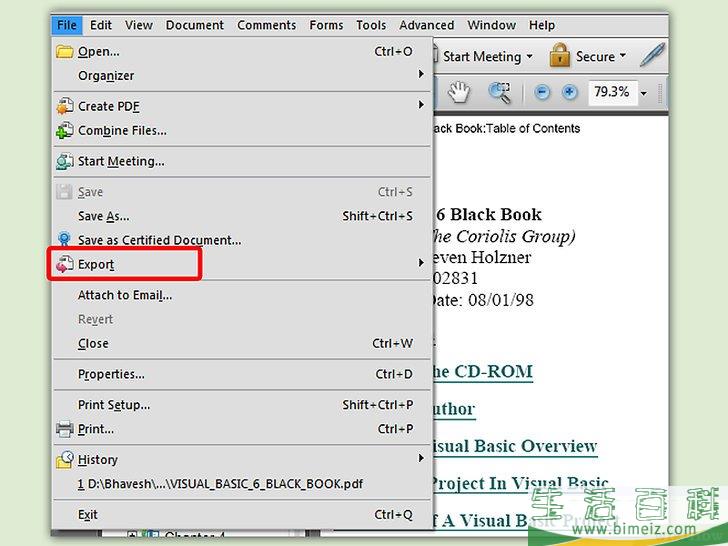728x546 pixels.
Task: Click the Secure padlock icon
Action: (559, 56)
